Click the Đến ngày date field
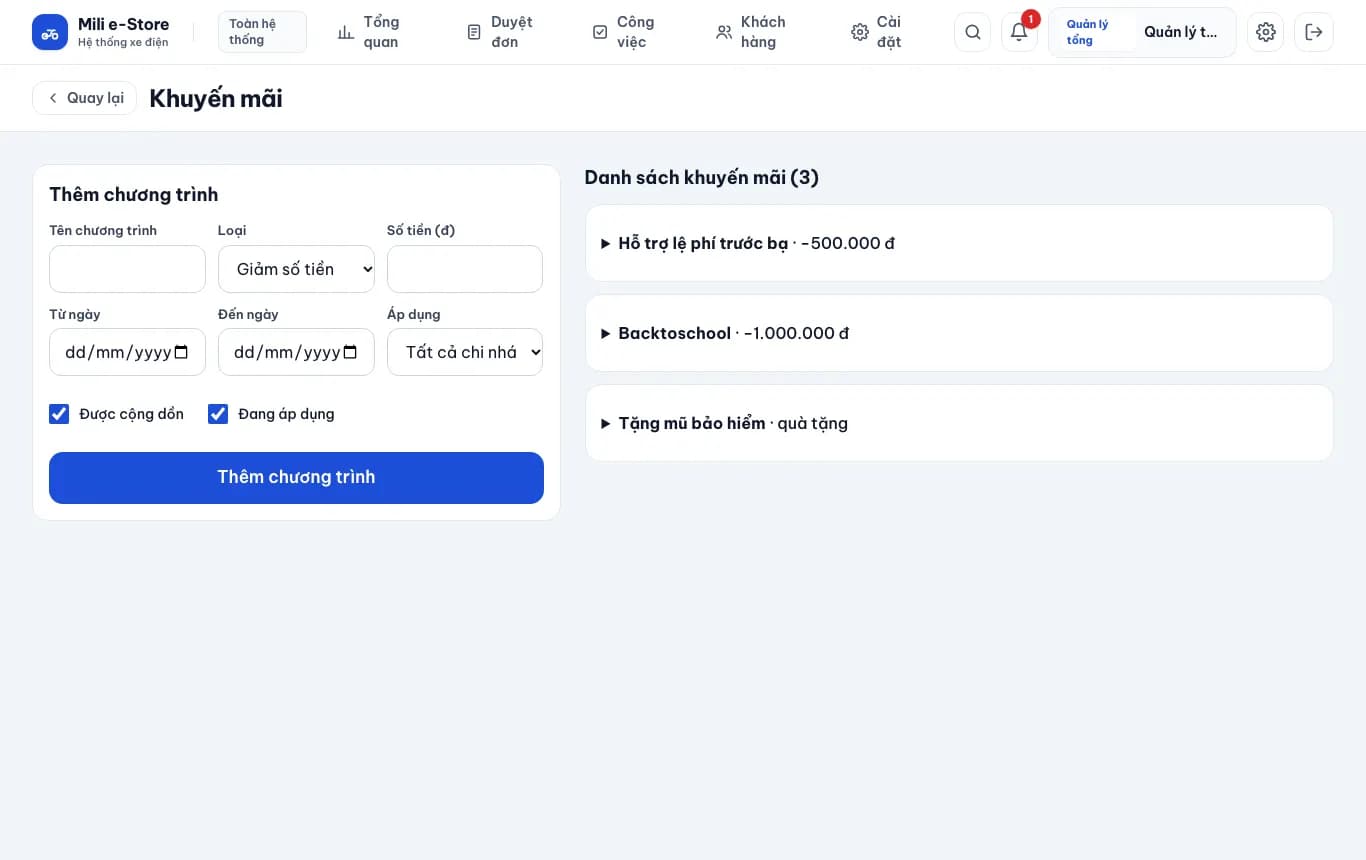Screen dimensions: 1366x860 tap(296, 352)
